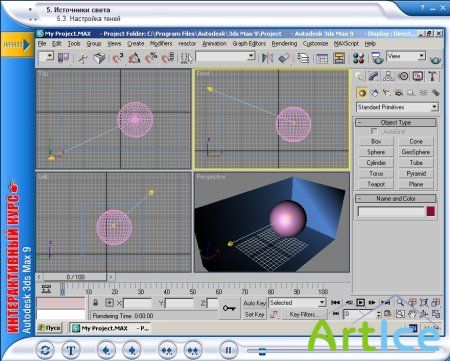Click the 0/100 time slider
Image resolution: width=450 pixels, height=361 pixels.
(75, 277)
